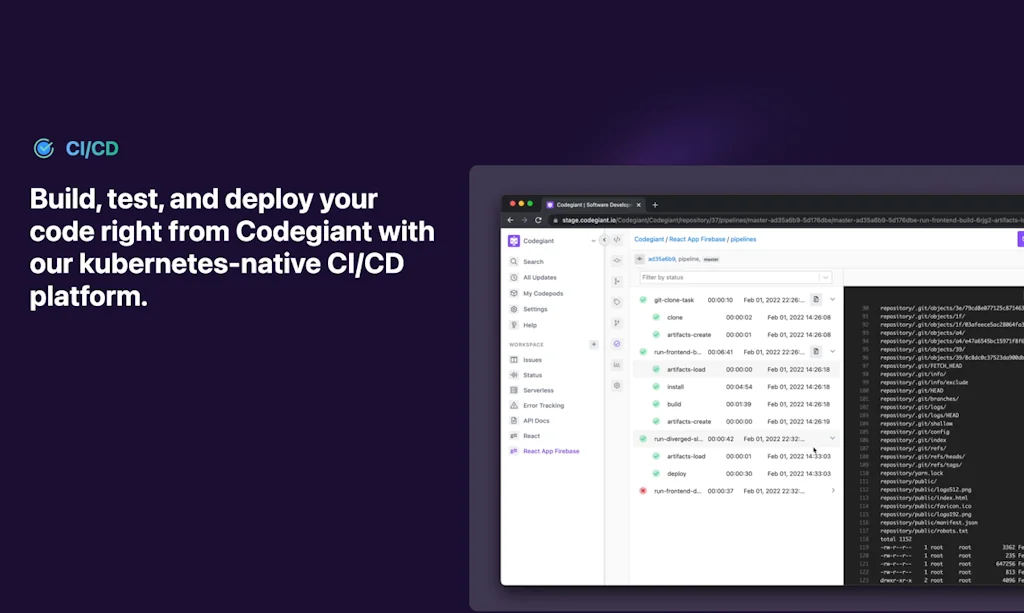The height and width of the screenshot is (613, 1024).
Task: Select artifacts-create step with duration 00:00:01
Action: tap(736, 335)
